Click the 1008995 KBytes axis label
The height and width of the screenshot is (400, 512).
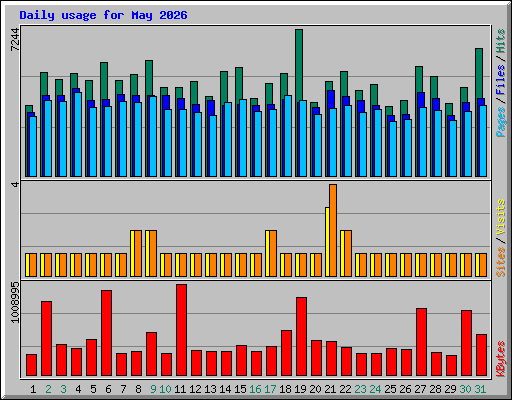coord(15,303)
